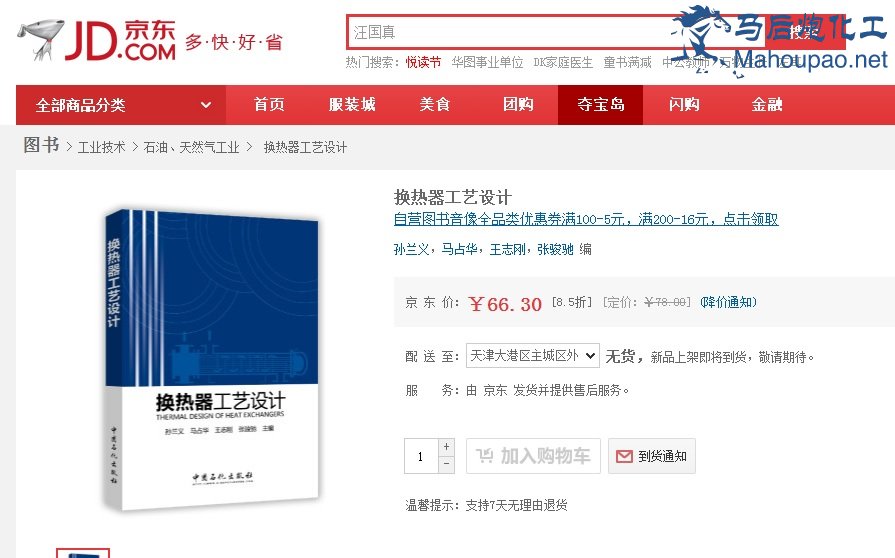Click the coupon promotion link 点击领取
The width and height of the screenshot is (895, 558).
[x=751, y=219]
